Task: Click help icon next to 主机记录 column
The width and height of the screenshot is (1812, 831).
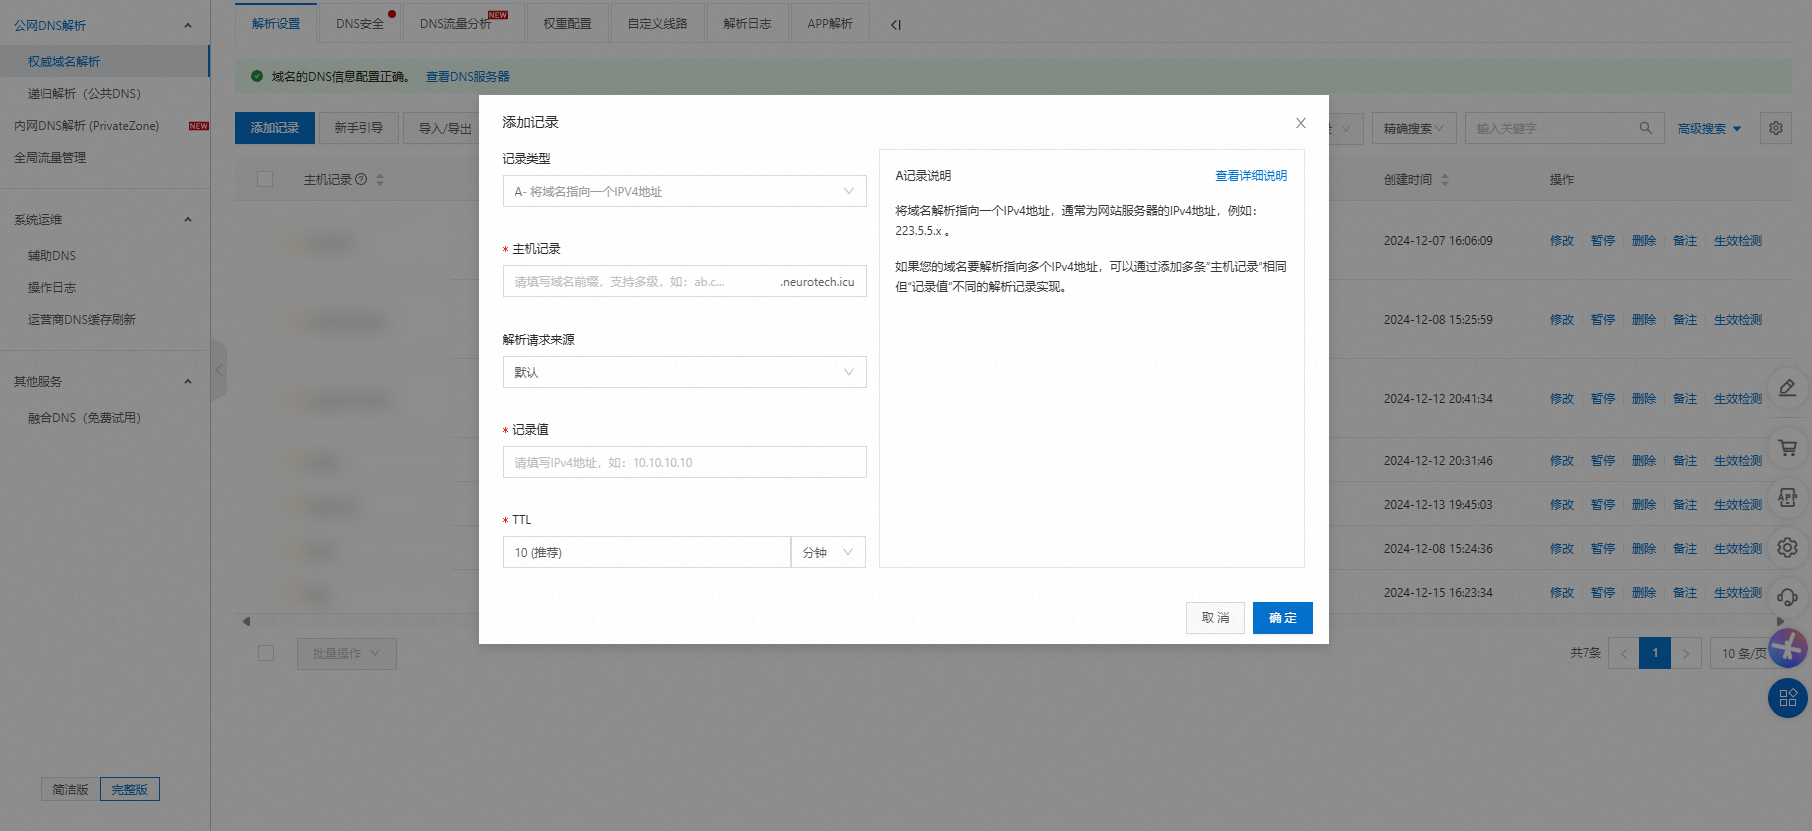Action: pyautogui.click(x=361, y=179)
